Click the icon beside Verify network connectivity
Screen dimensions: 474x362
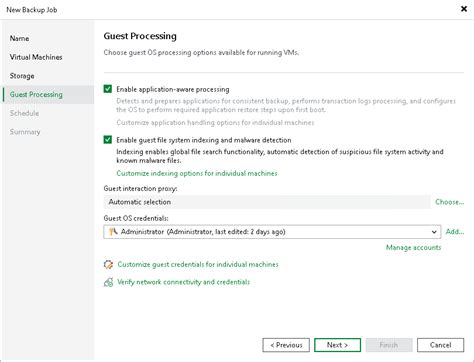[108, 282]
